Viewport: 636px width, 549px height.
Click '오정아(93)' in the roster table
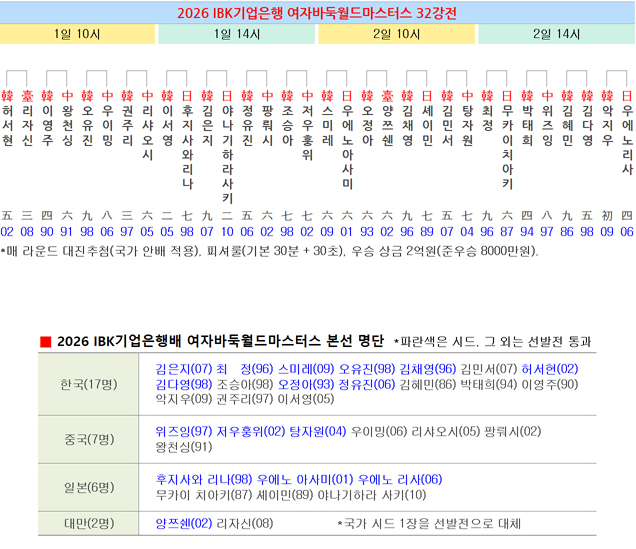[306, 384]
